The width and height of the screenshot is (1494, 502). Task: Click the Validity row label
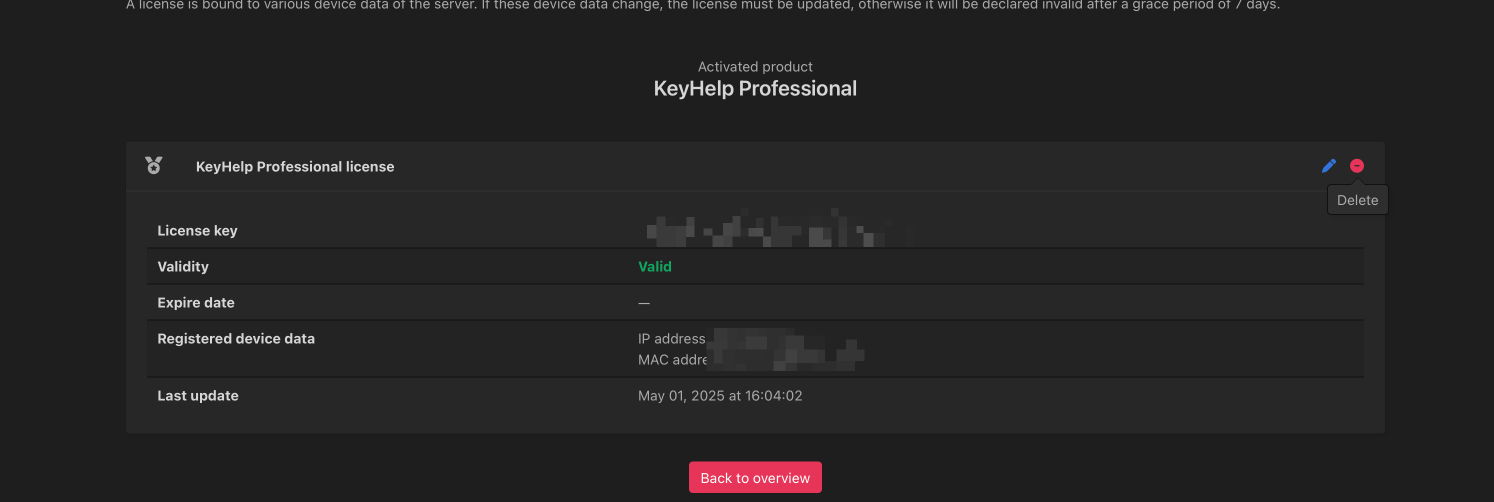(x=183, y=267)
